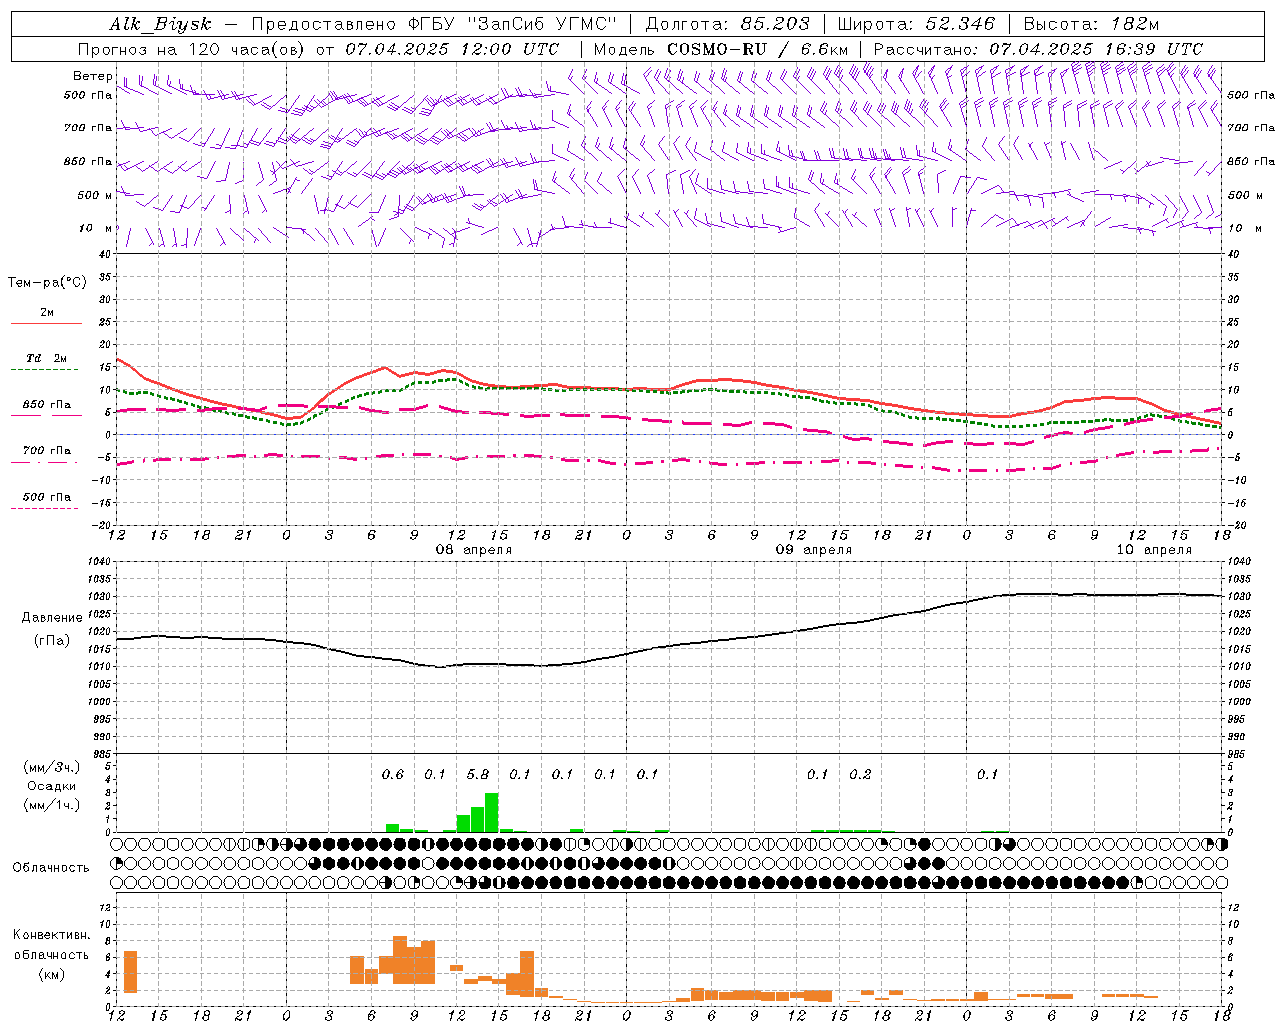Click the Высота: 182м label
This screenshot has height=1024, width=1280.
point(1091,24)
